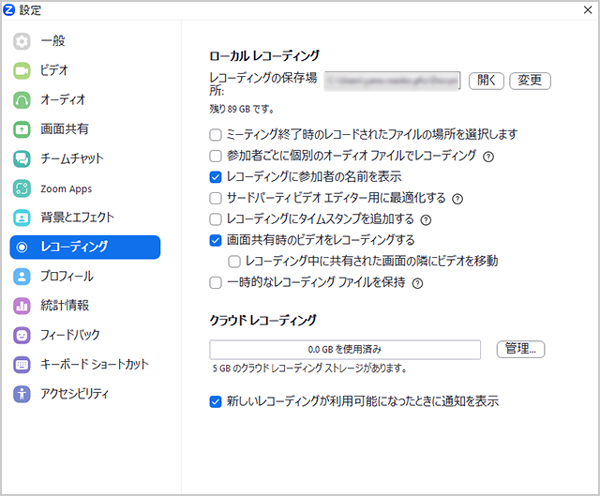Click help icon beside 一時的なレコーディング ファイル
Image resolution: width=600 pixels, height=496 pixels.
[417, 284]
